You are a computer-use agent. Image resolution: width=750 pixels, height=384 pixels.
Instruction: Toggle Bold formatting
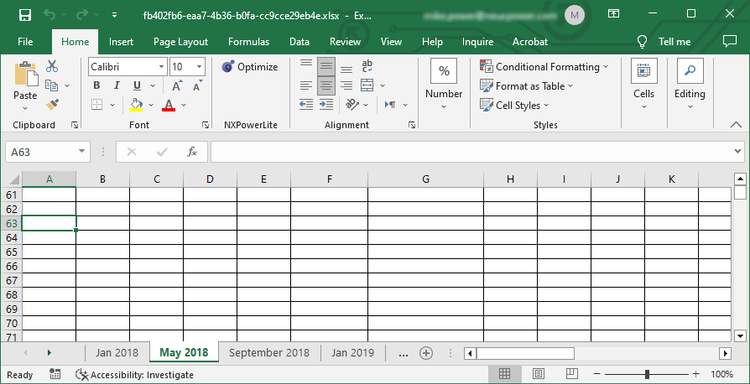(x=97, y=86)
